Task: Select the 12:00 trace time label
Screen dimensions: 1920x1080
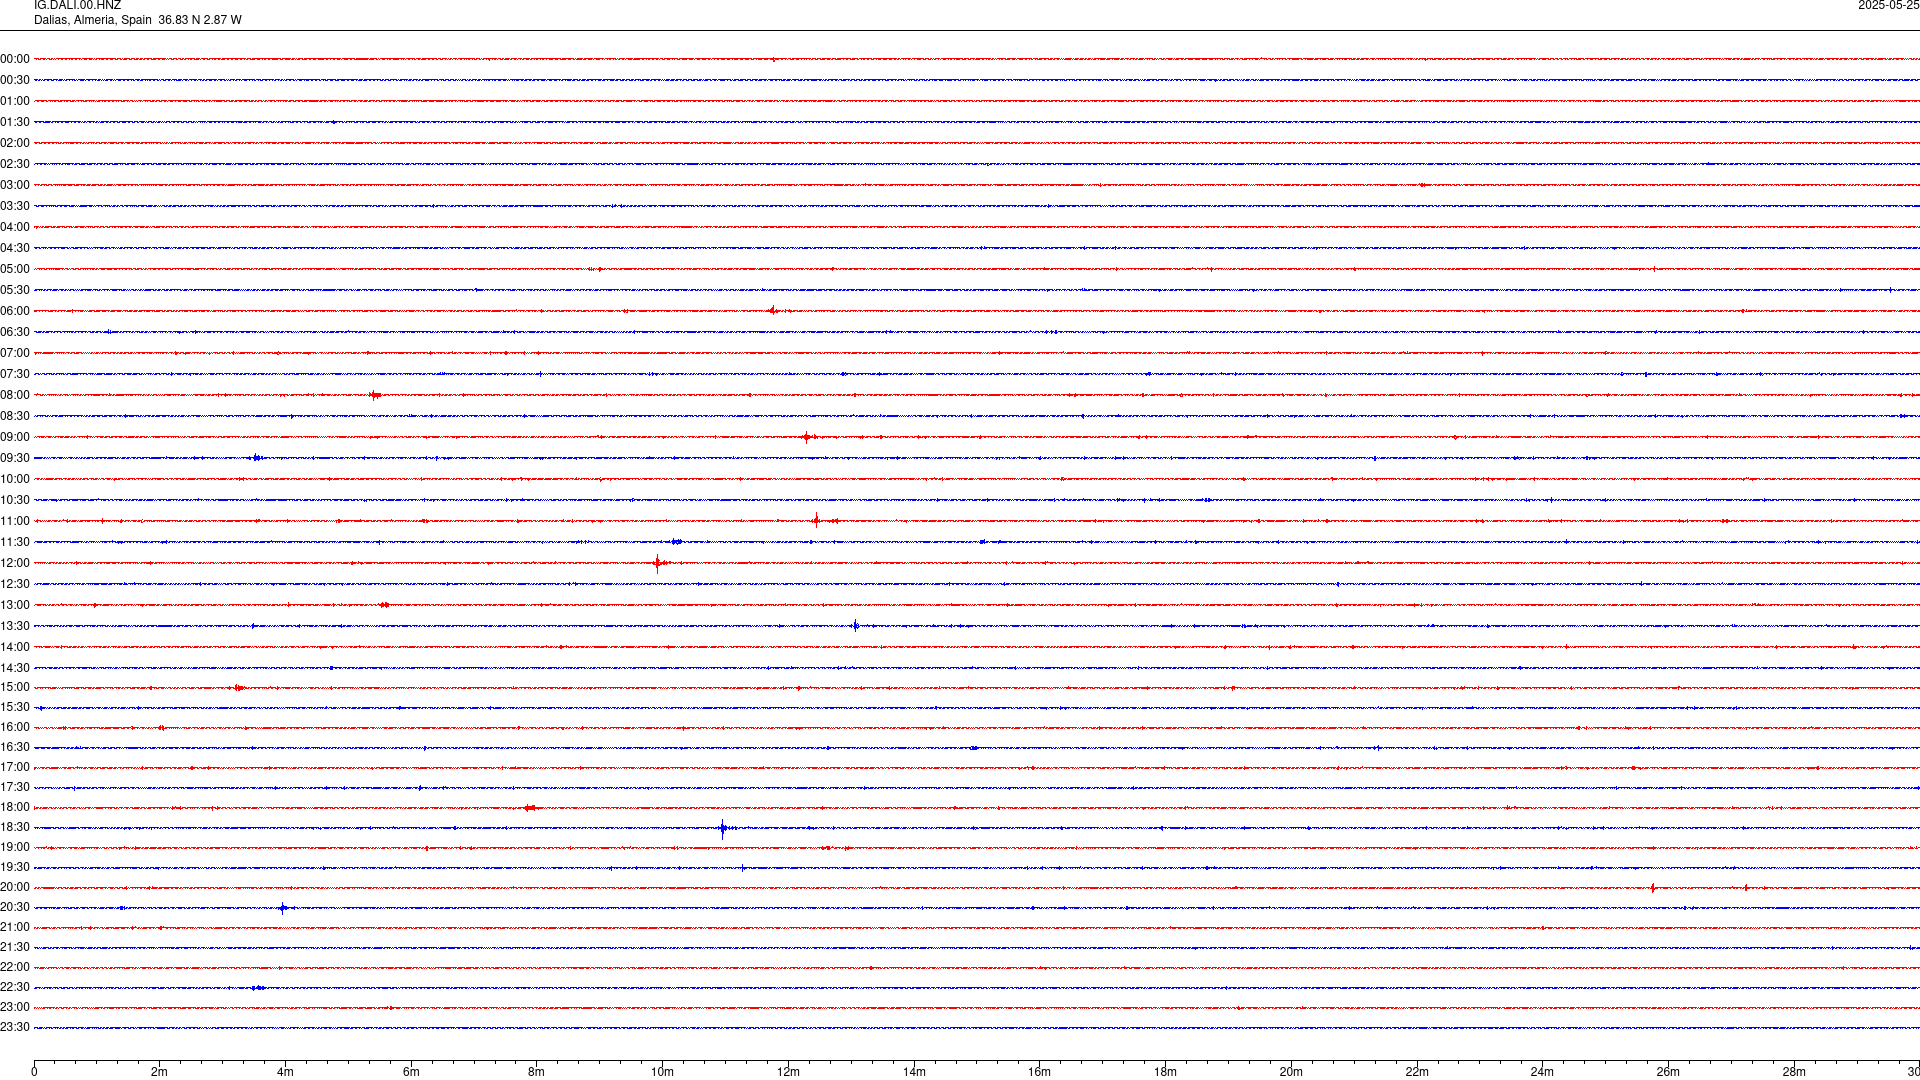Action: click(x=15, y=563)
